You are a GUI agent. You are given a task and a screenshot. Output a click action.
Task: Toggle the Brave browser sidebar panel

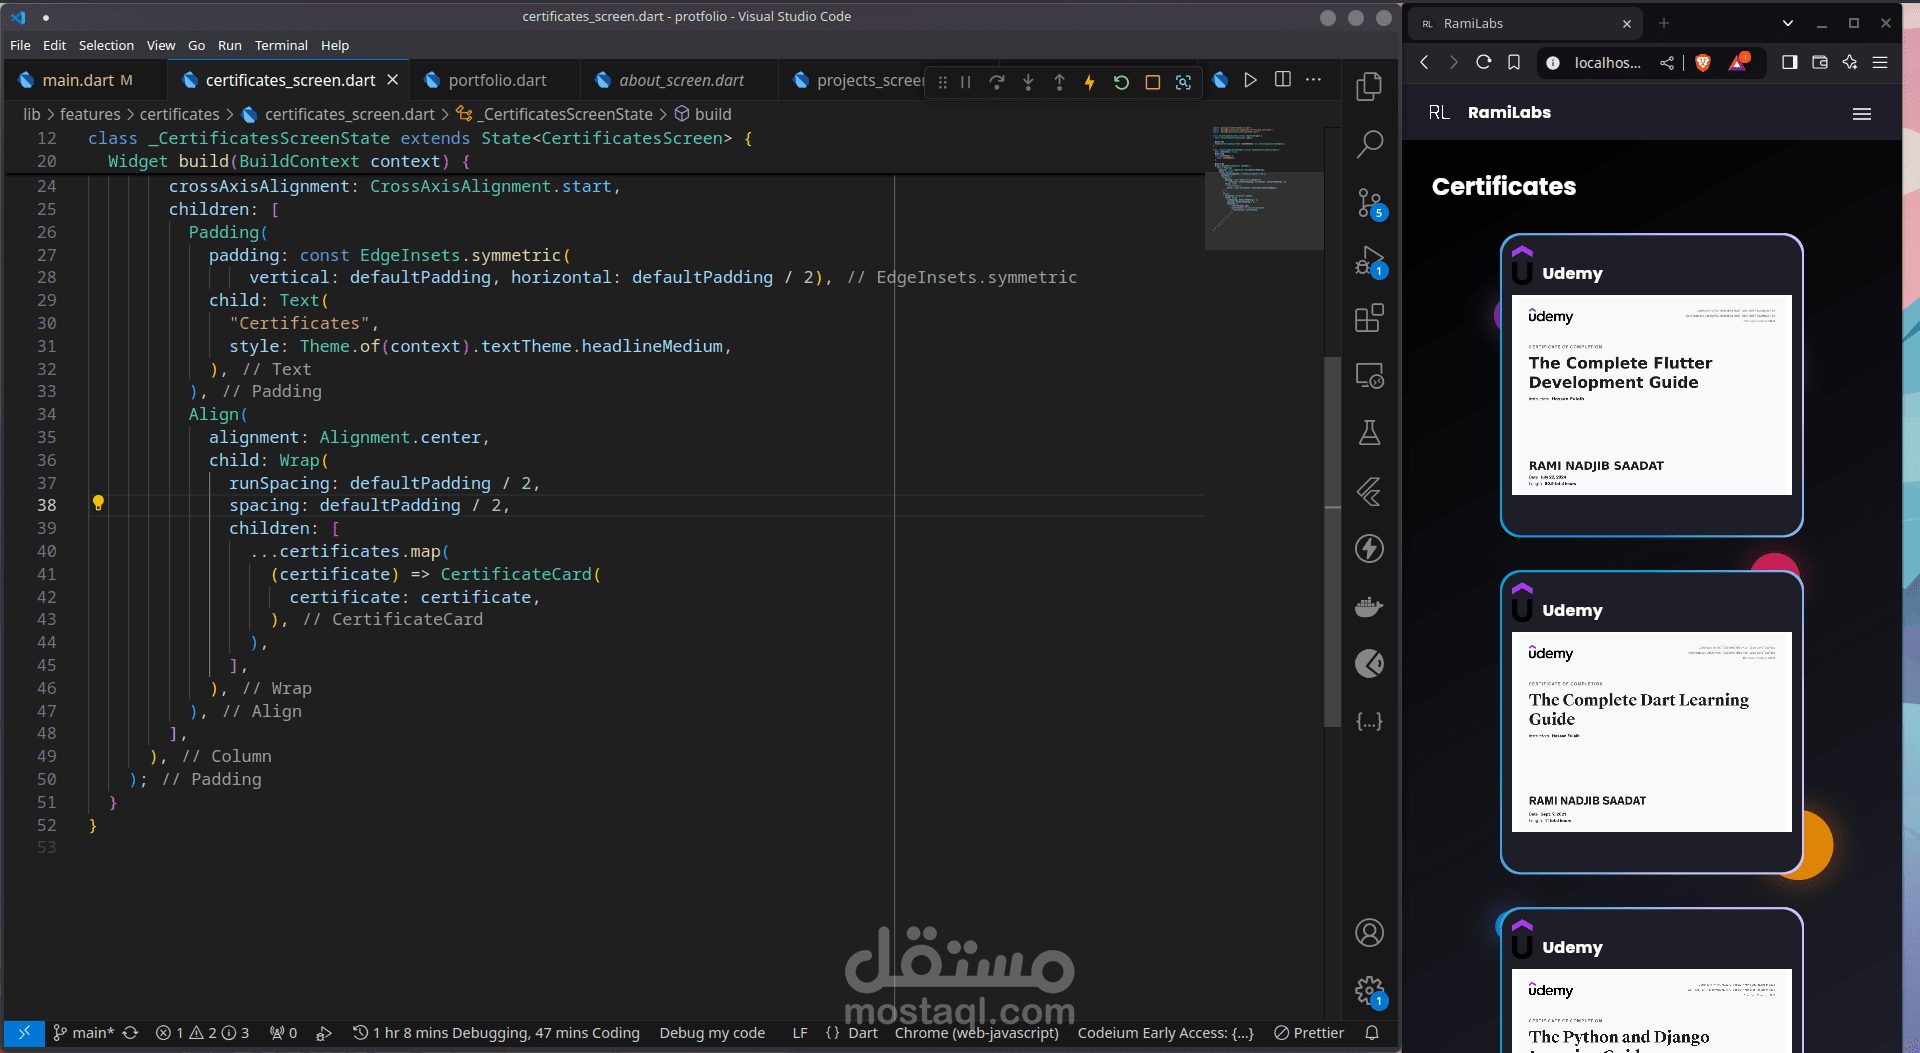pos(1790,62)
